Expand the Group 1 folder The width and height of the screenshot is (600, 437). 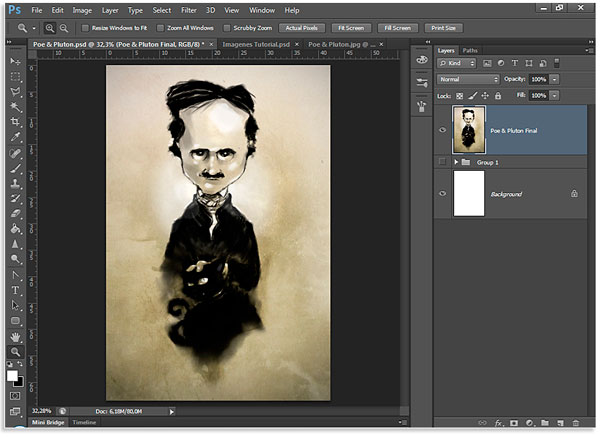[x=456, y=162]
